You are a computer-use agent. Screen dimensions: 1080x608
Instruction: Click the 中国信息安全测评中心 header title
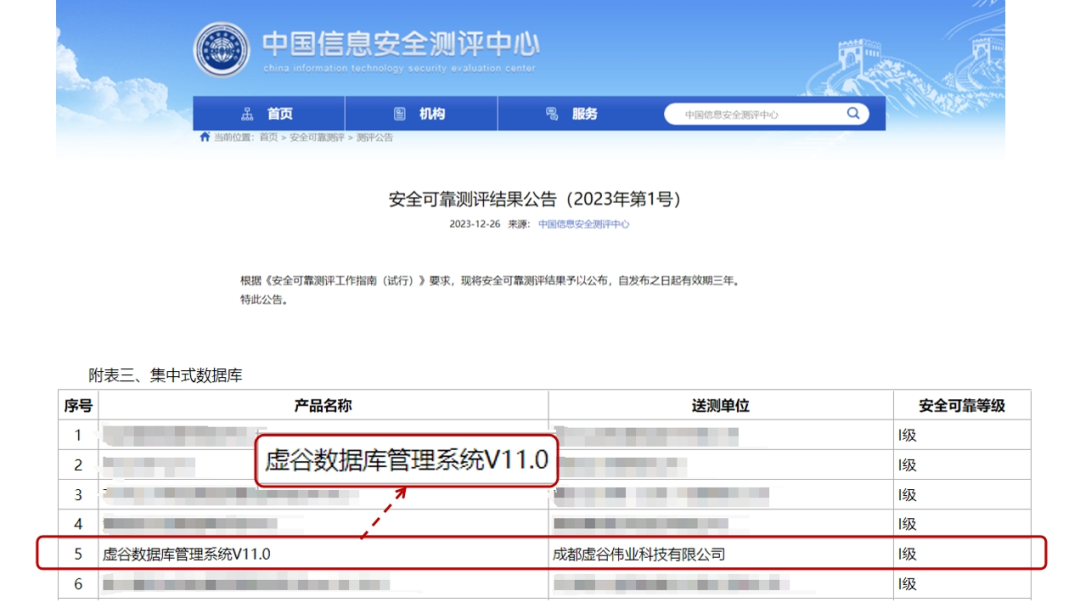pos(400,44)
